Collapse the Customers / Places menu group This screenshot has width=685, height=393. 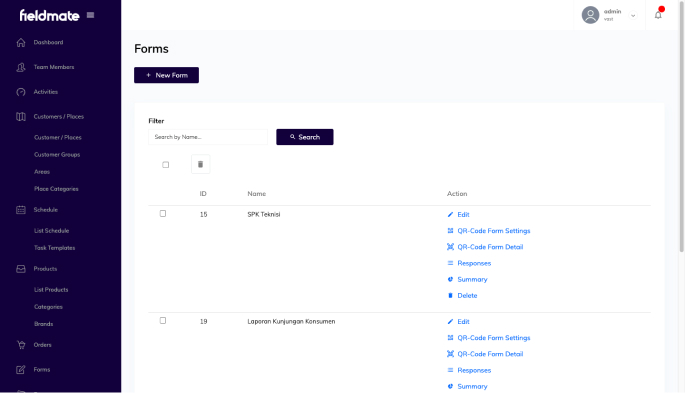pyautogui.click(x=60, y=117)
